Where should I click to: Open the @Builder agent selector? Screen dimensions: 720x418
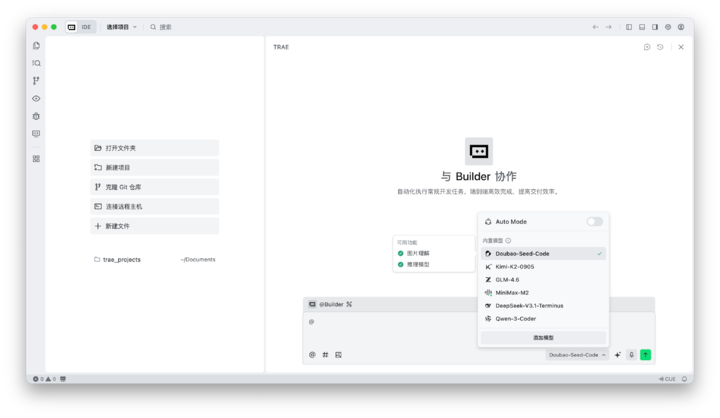(331, 304)
